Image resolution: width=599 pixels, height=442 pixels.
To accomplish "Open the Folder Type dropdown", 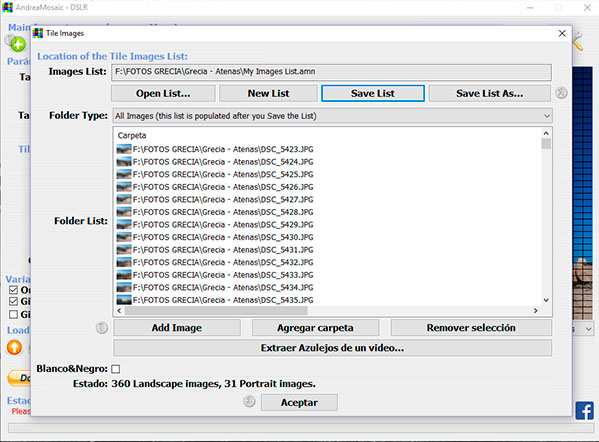I will click(x=333, y=116).
